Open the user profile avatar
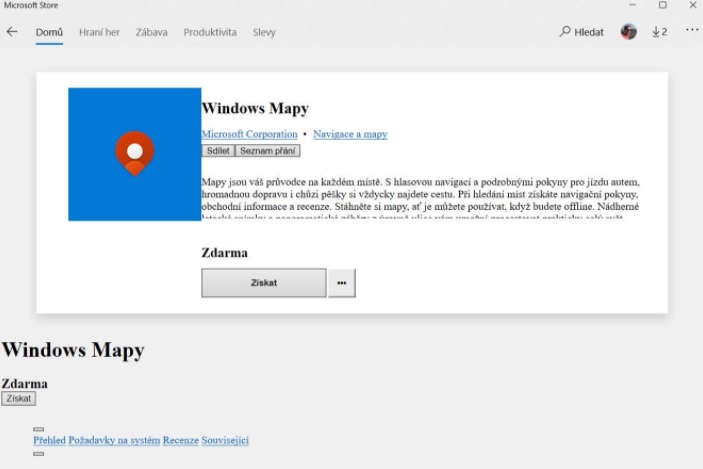703x469 pixels. click(629, 32)
